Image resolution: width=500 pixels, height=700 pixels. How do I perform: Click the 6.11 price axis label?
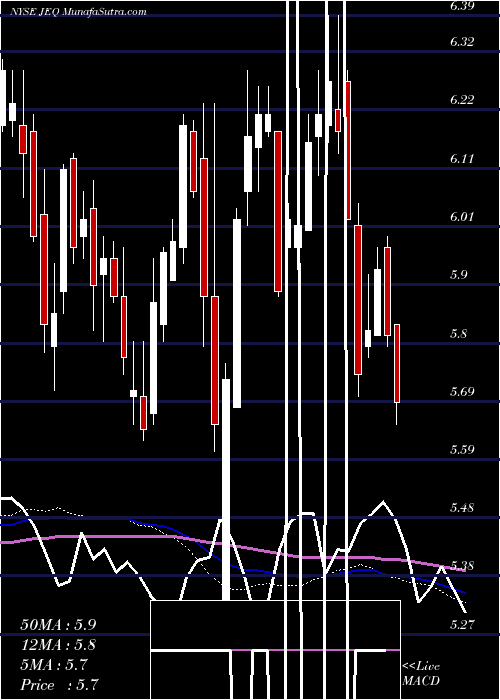pyautogui.click(x=460, y=159)
